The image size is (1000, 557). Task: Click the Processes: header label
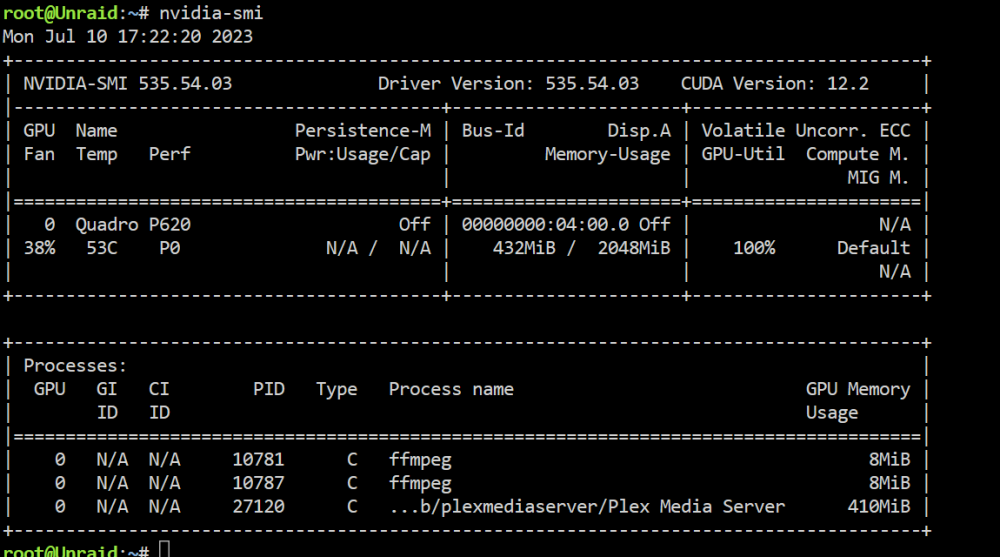(x=75, y=366)
